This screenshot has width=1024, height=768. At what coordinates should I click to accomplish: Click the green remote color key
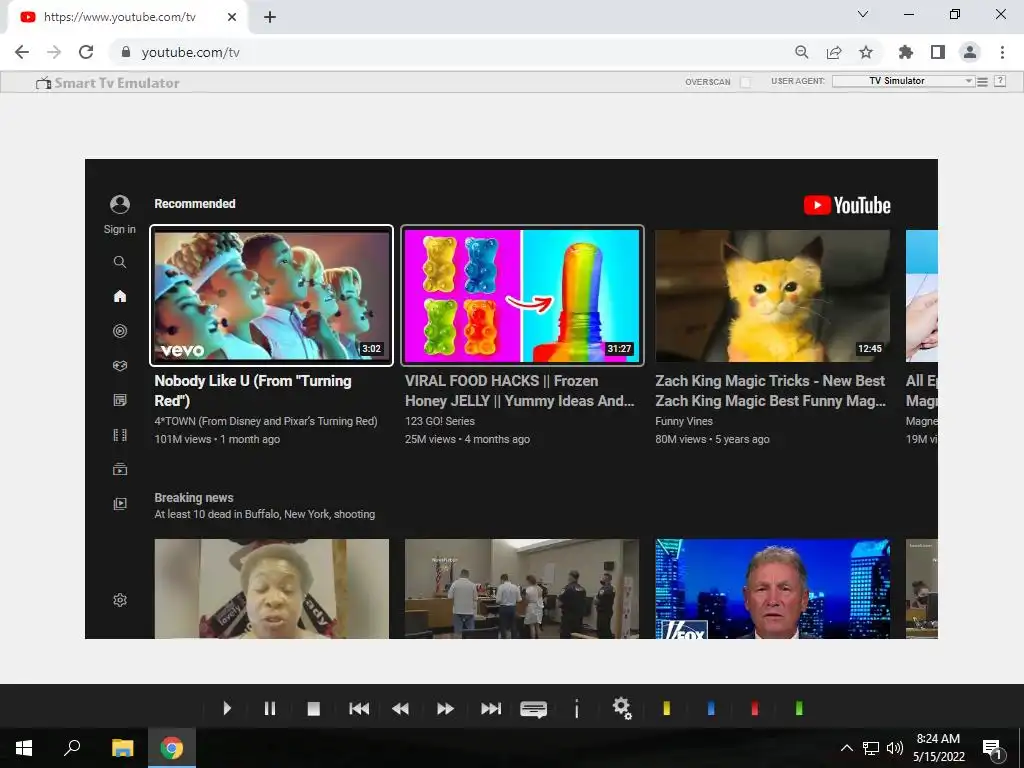click(799, 708)
